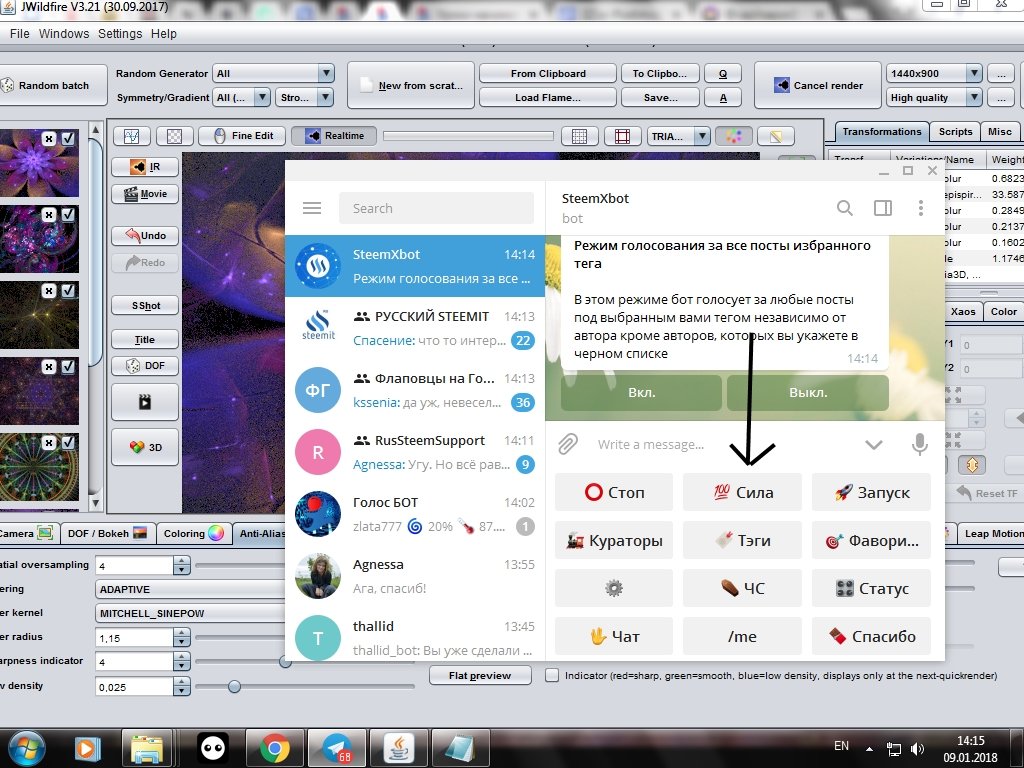
Task: Open the Symmetry/Gradient All dropdown
Action: (242, 97)
